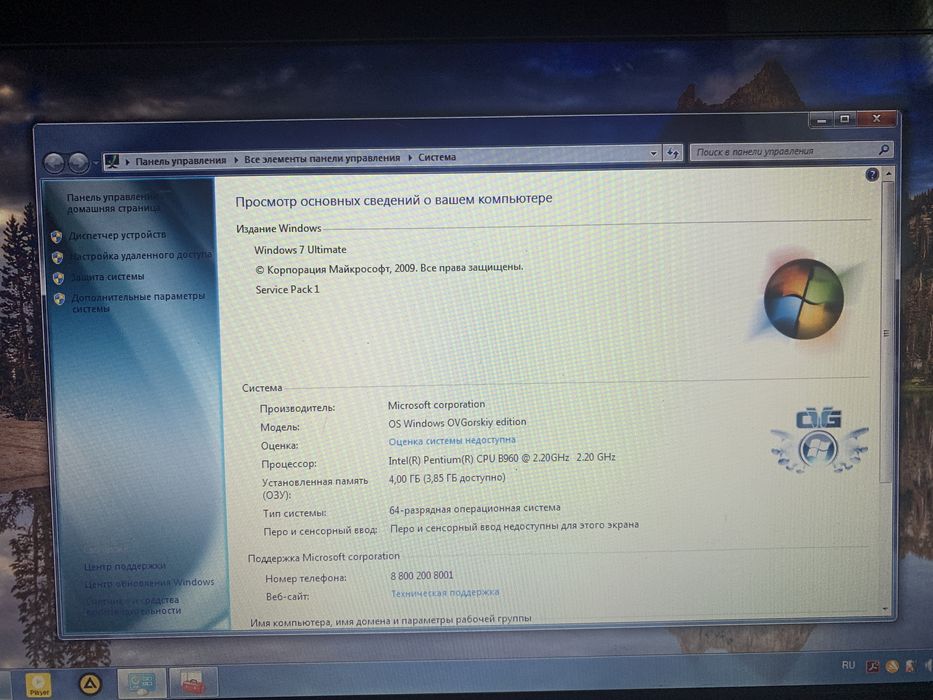933x700 pixels.
Task: Open Дополнительные параметры системы link
Action: (x=138, y=302)
